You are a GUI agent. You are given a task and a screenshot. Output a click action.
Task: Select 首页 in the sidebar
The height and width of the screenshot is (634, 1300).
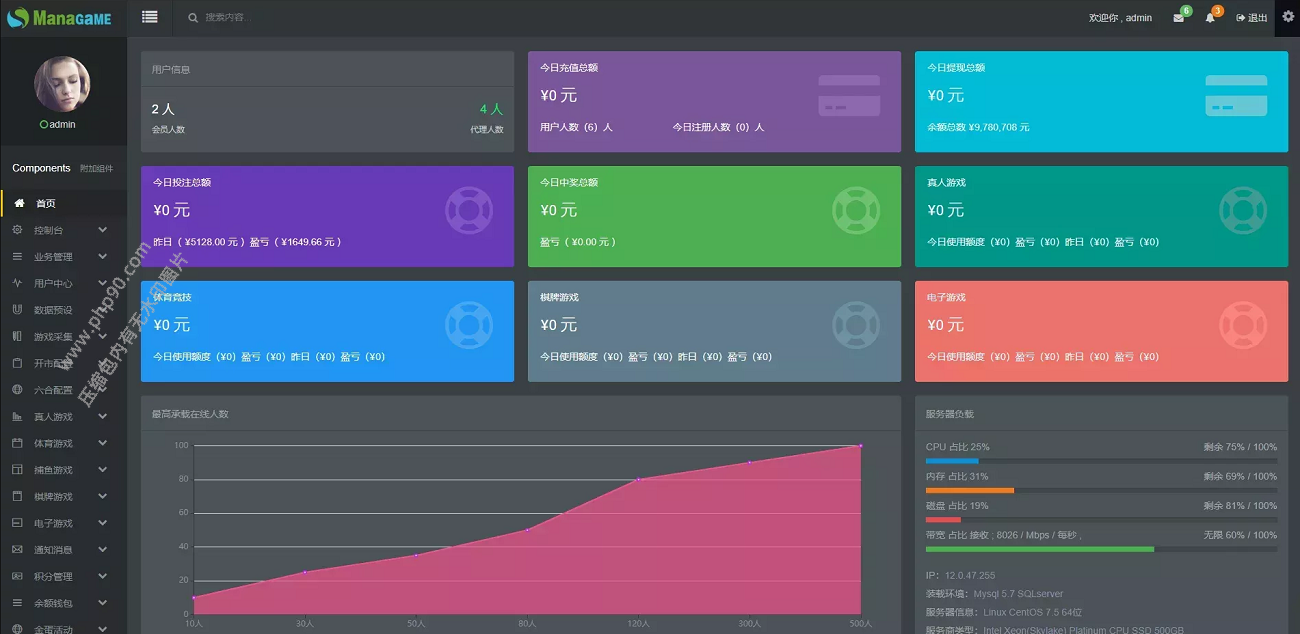(x=45, y=203)
